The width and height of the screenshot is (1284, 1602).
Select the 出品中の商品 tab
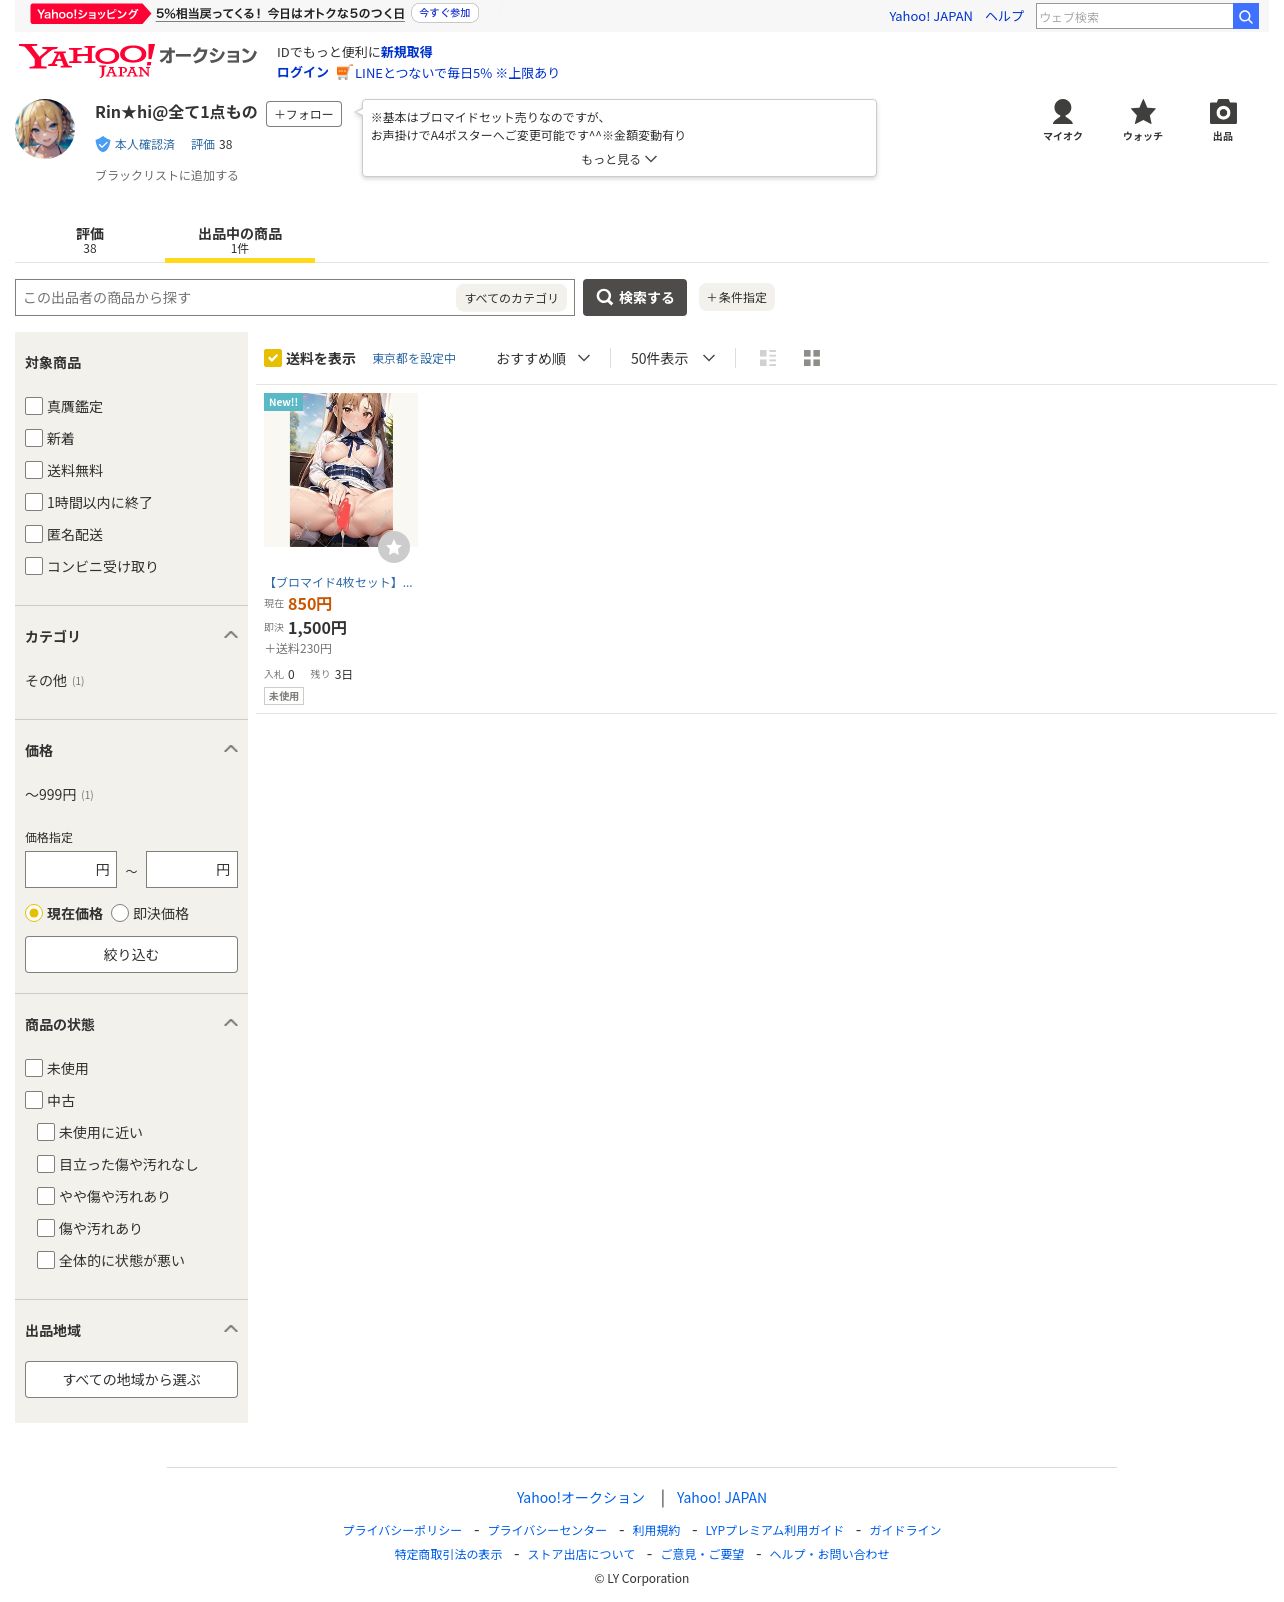click(240, 240)
